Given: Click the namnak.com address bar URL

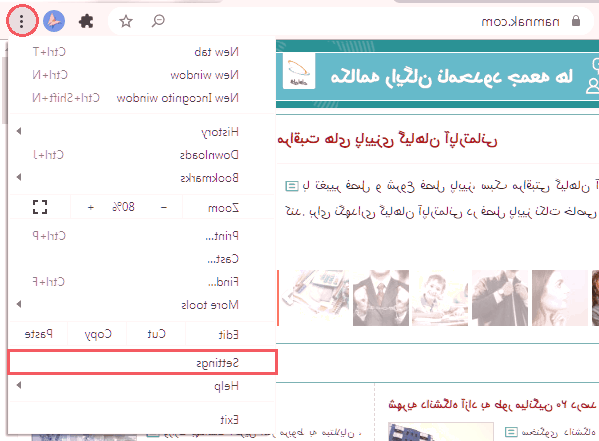Looking at the screenshot, I should (x=520, y=21).
